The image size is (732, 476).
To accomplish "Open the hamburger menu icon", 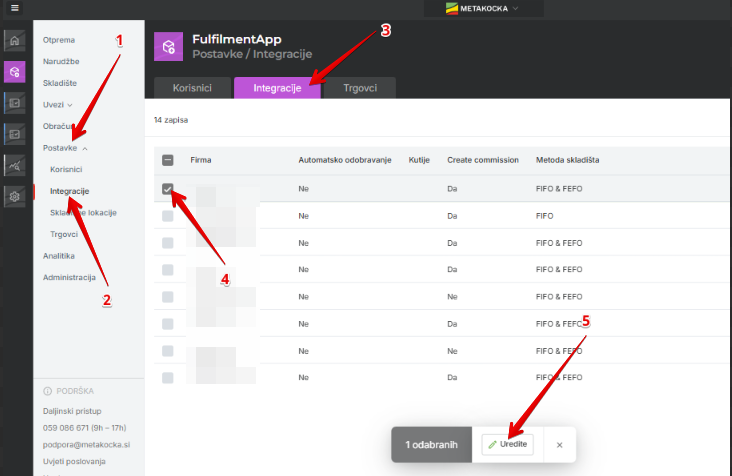I will (x=14, y=8).
